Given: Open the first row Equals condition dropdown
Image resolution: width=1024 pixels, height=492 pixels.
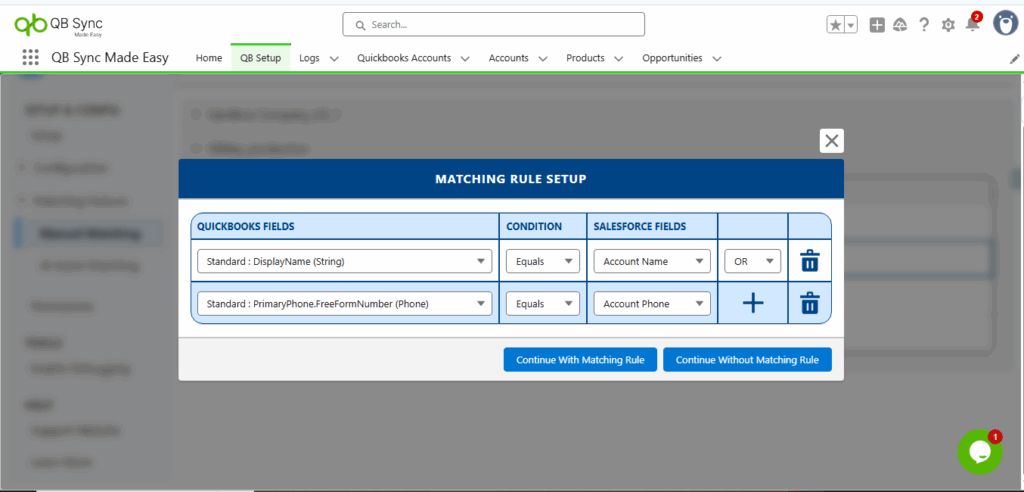Looking at the screenshot, I should [543, 261].
